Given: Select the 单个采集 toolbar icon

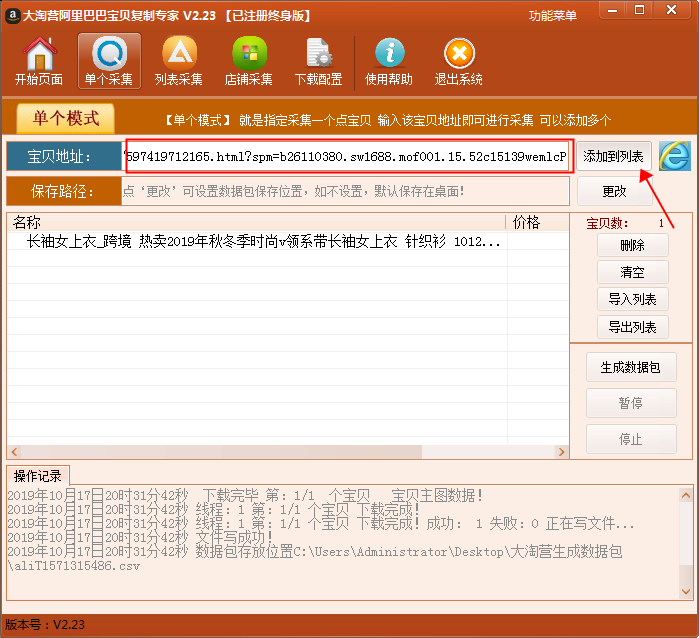Looking at the screenshot, I should 109,61.
